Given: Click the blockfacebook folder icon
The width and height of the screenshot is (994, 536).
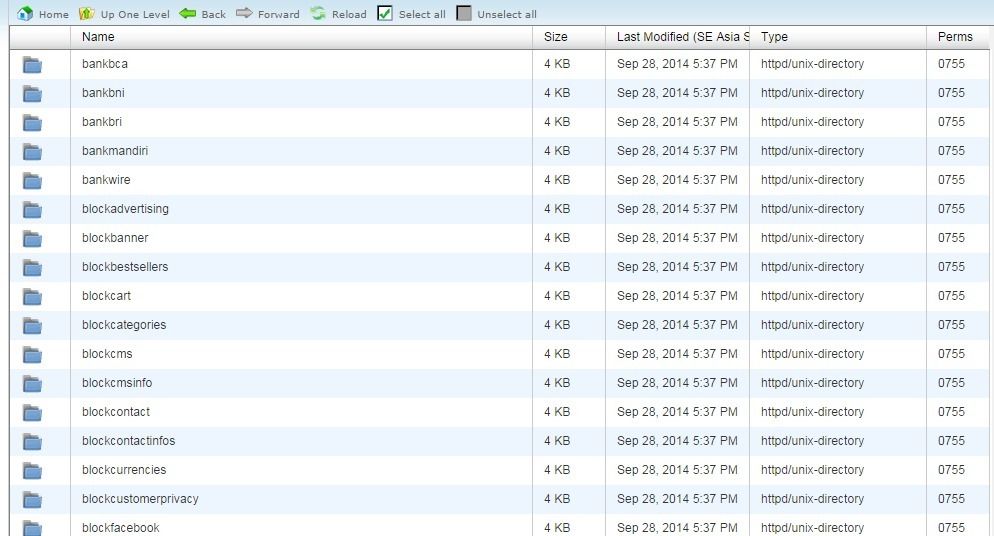Looking at the screenshot, I should coord(32,528).
